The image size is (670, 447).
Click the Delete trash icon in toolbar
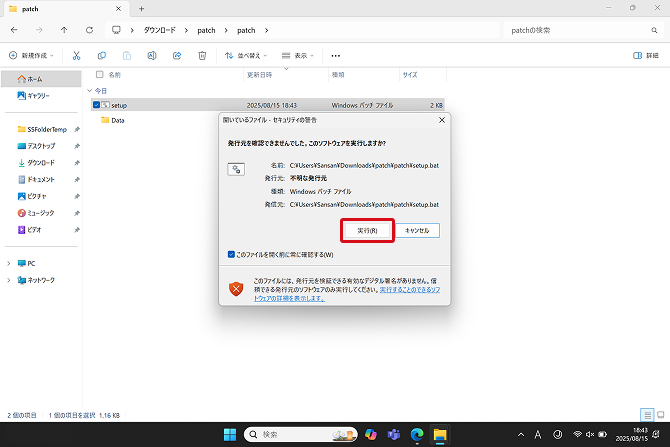click(202, 56)
